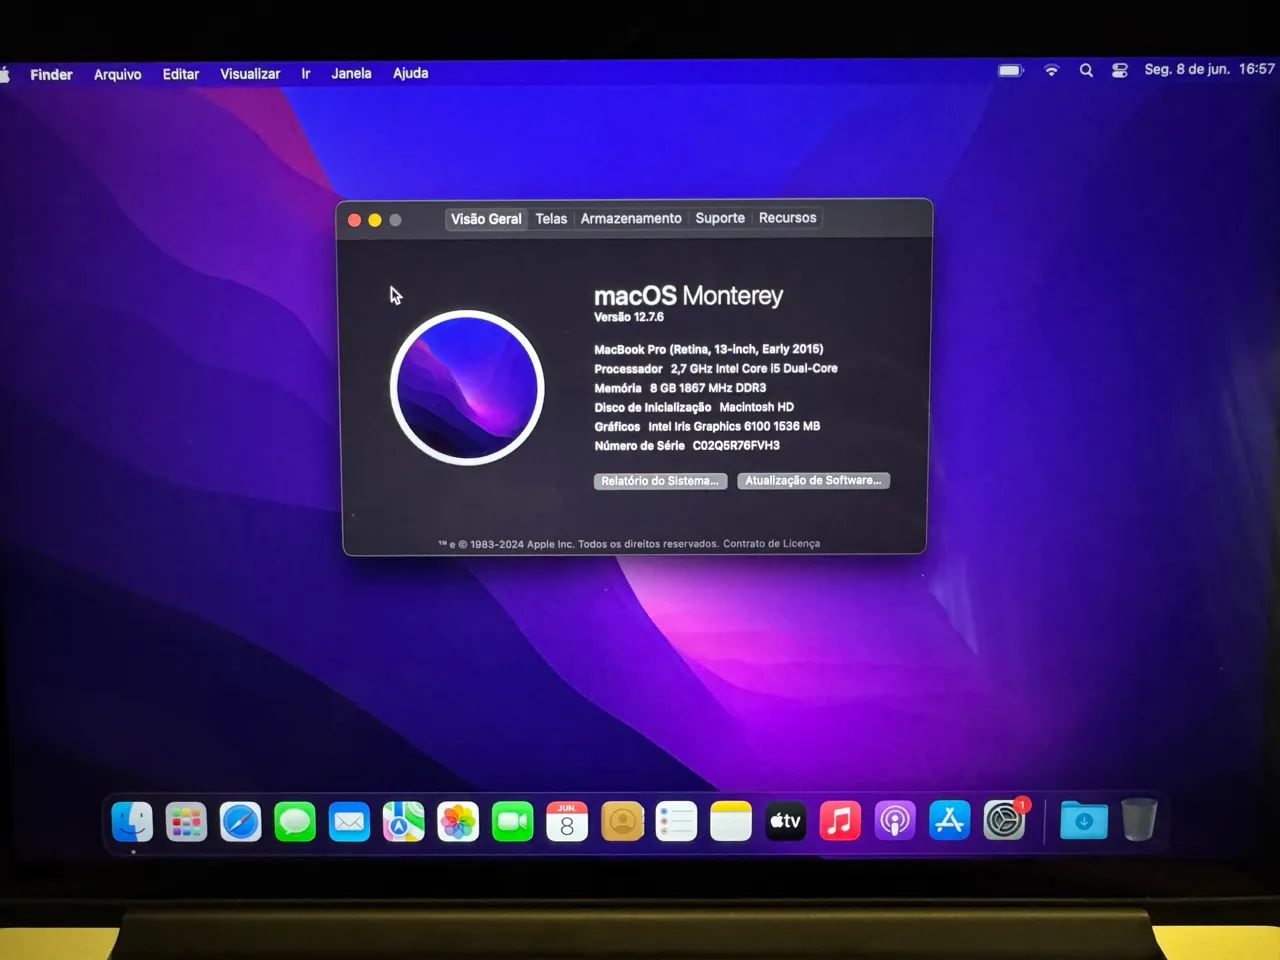
Task: Open the Editar menu
Action: [181, 74]
